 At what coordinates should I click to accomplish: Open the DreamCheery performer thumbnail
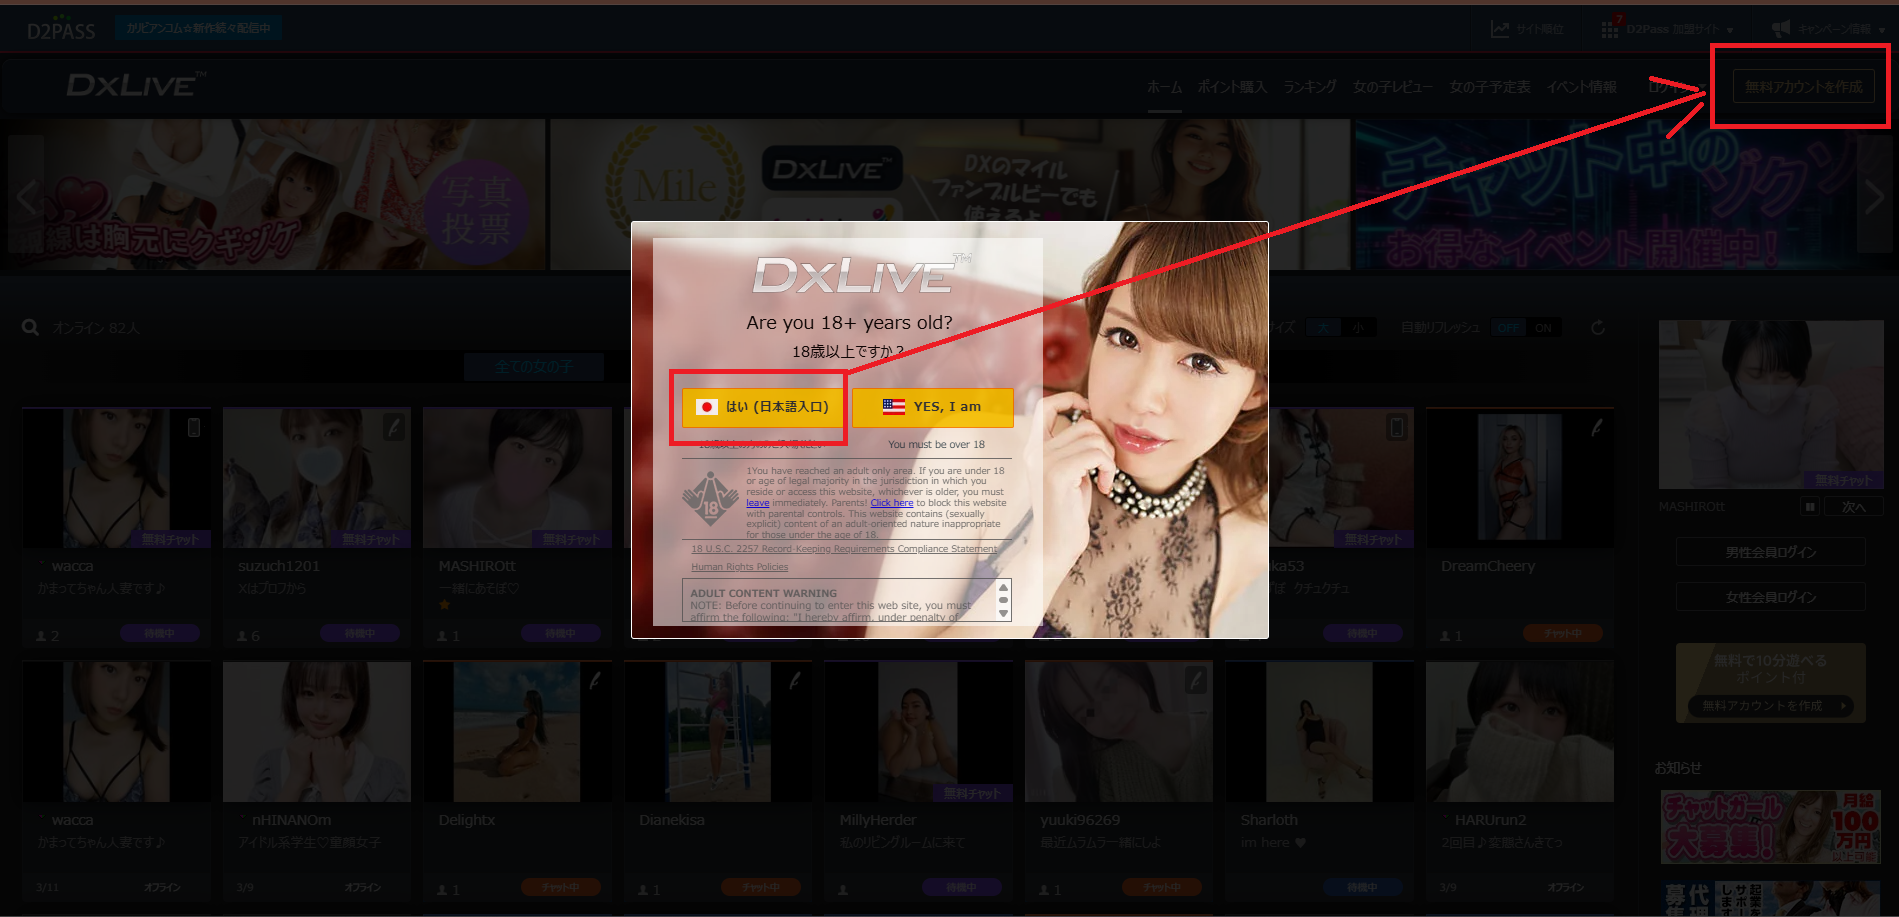point(1520,478)
